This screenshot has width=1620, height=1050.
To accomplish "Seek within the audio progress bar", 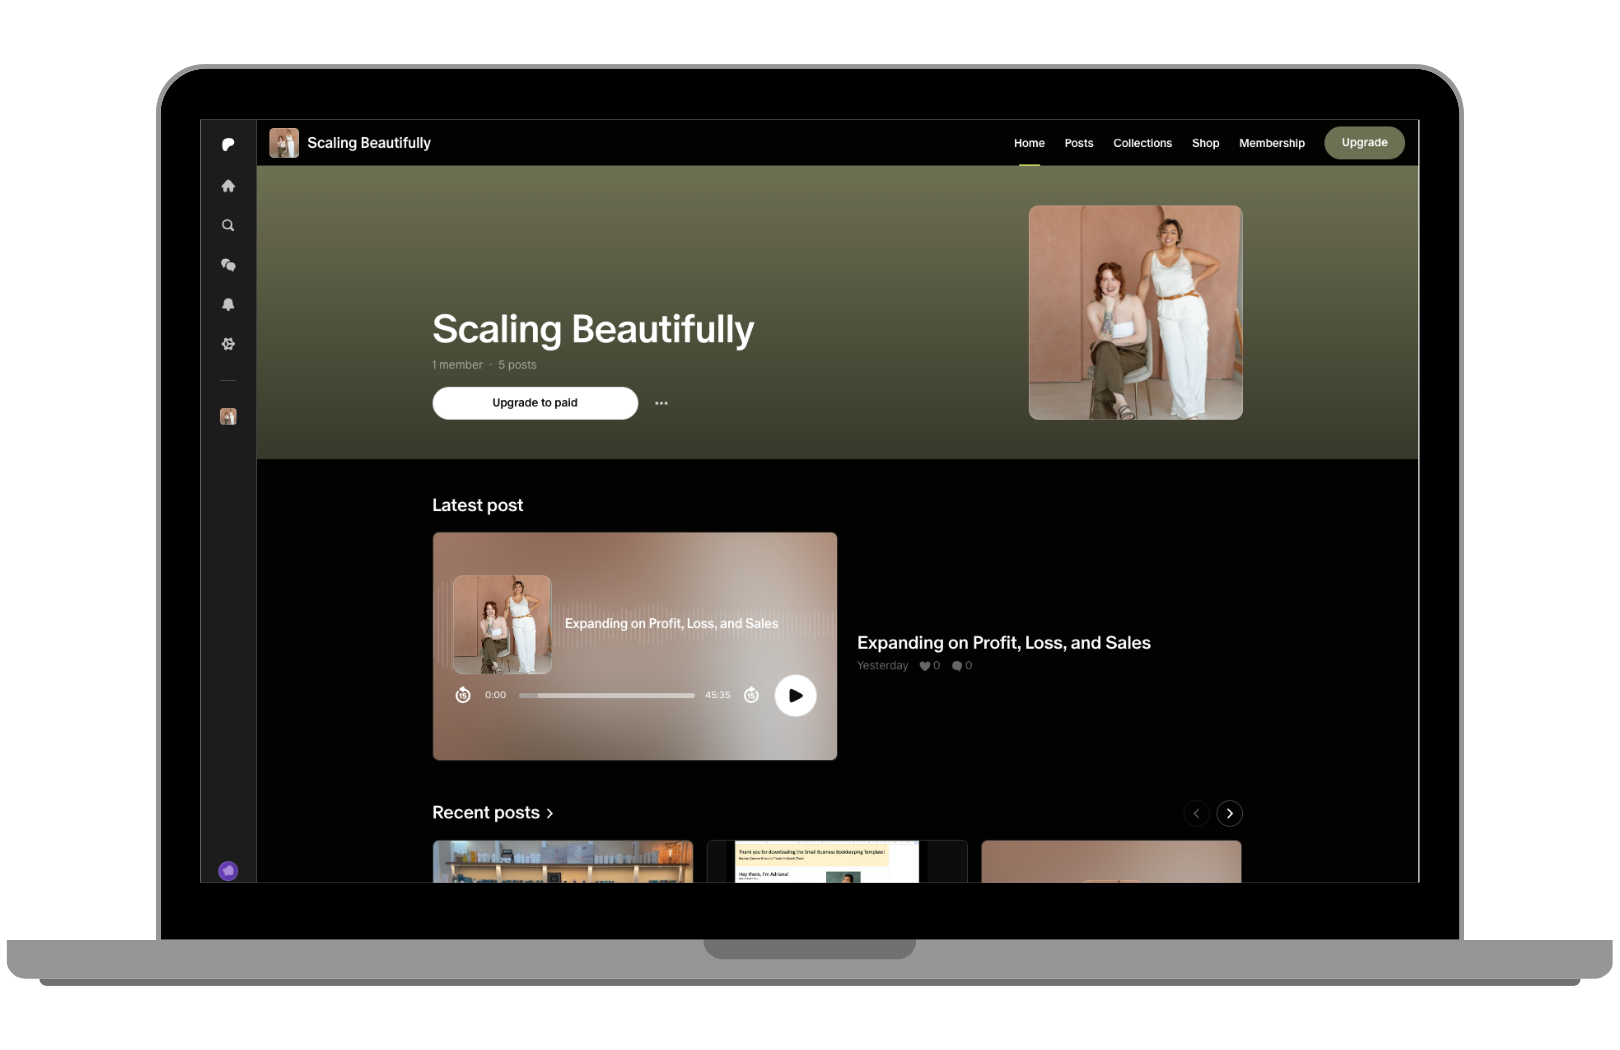I will click(x=607, y=695).
